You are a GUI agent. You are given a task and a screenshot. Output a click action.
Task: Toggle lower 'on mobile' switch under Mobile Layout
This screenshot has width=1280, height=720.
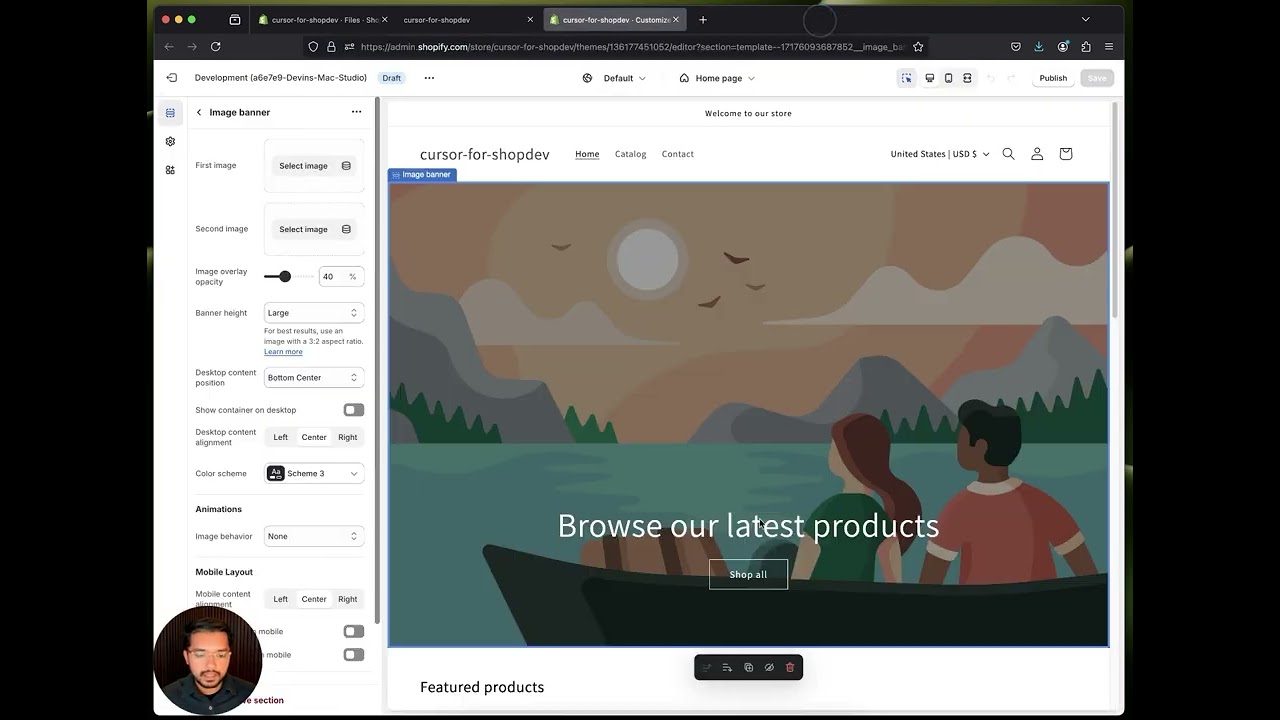click(x=353, y=654)
